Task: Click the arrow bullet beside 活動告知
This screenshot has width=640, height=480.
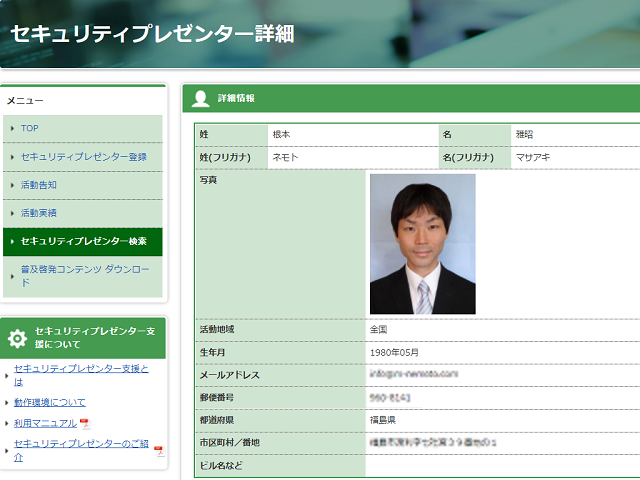Action: pos(12,185)
